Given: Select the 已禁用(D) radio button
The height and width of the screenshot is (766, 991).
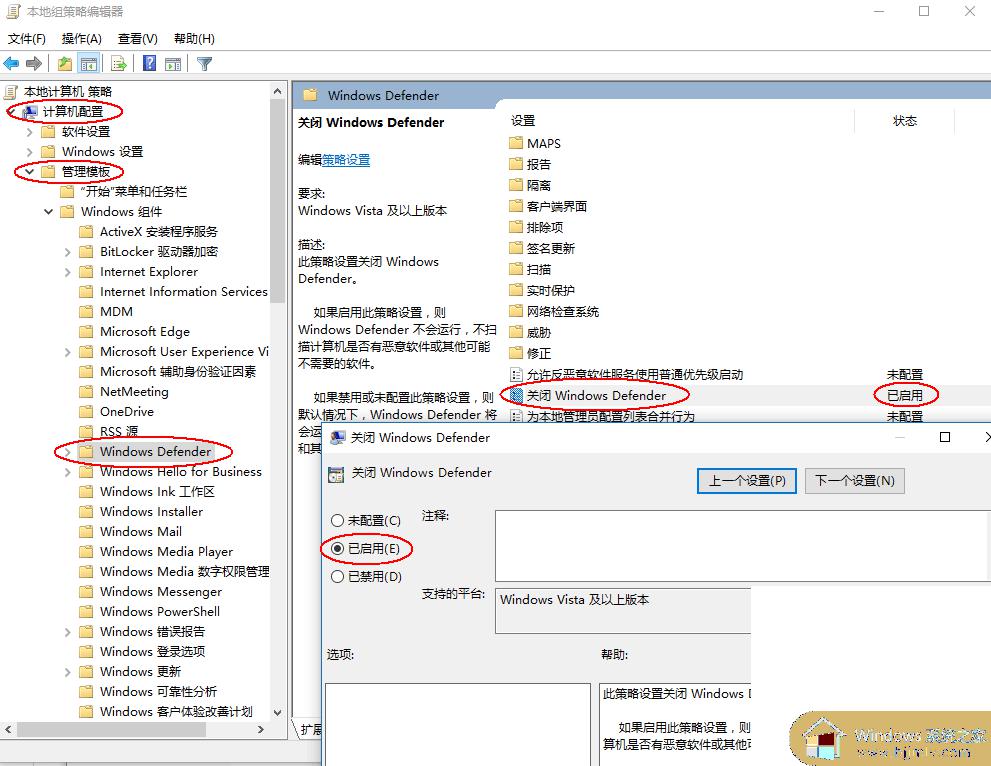Looking at the screenshot, I should click(337, 576).
